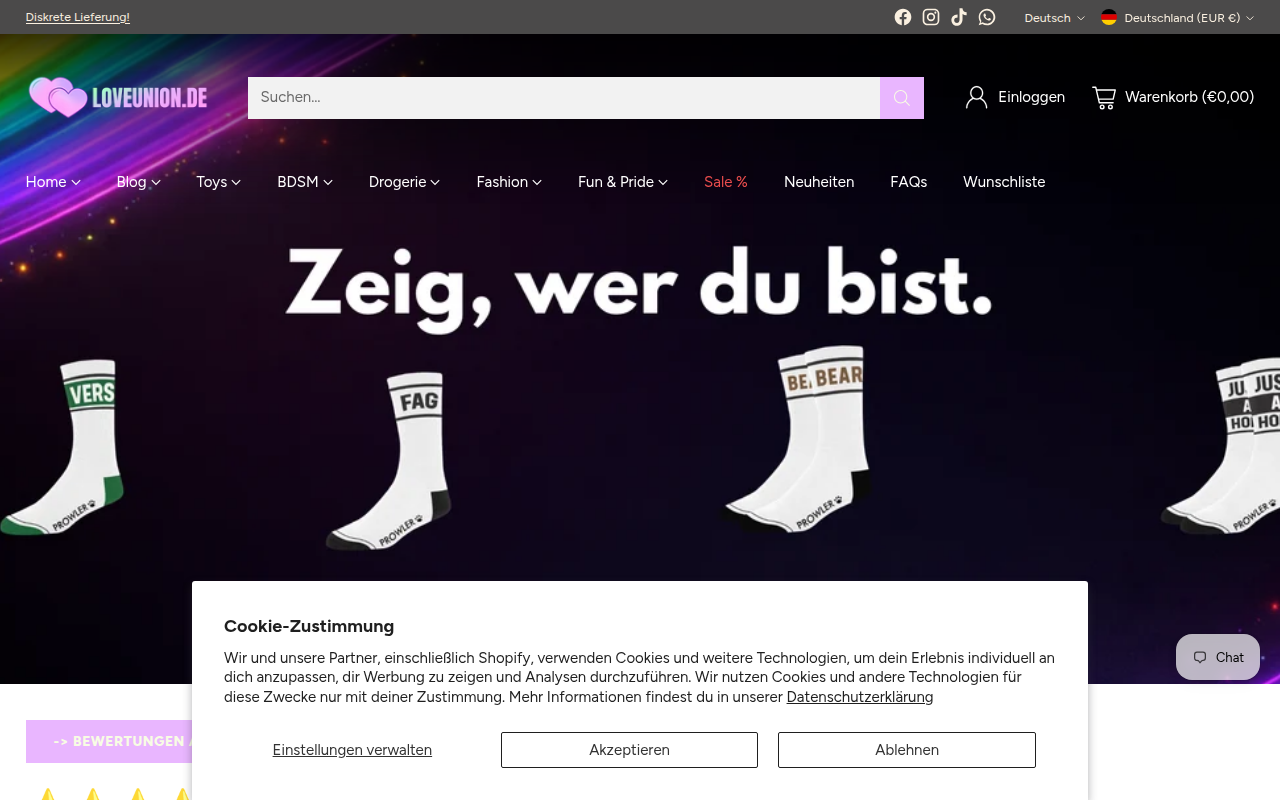This screenshot has height=800, width=1280.
Task: Go to the Sale % page
Action: coord(726,182)
